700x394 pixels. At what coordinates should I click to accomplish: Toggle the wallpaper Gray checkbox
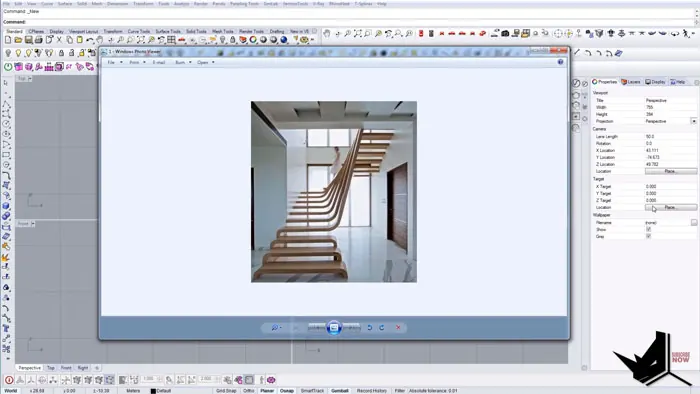649,236
